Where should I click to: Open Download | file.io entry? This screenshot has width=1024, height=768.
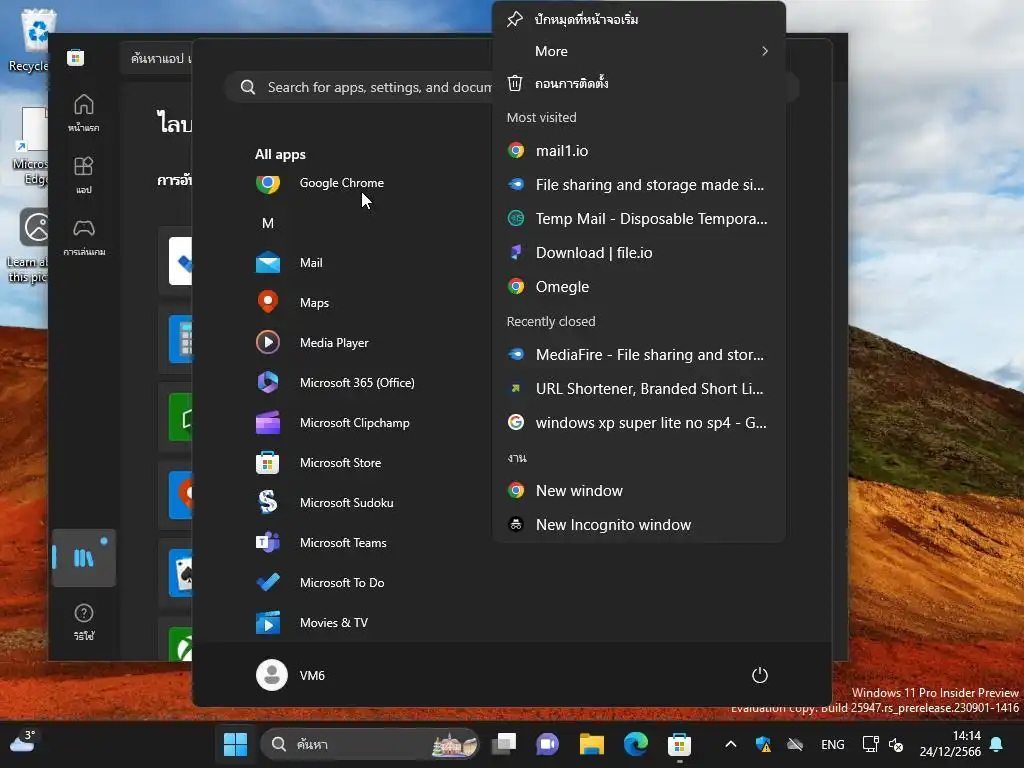click(639, 253)
